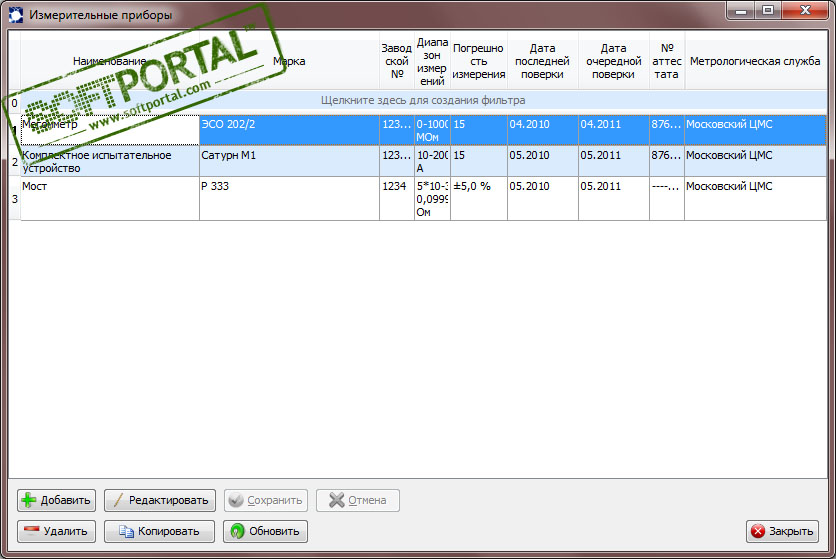Click the filter row 'Щелкните здесь для создания фильтра'
Image resolution: width=836 pixels, height=559 pixels.
423,100
